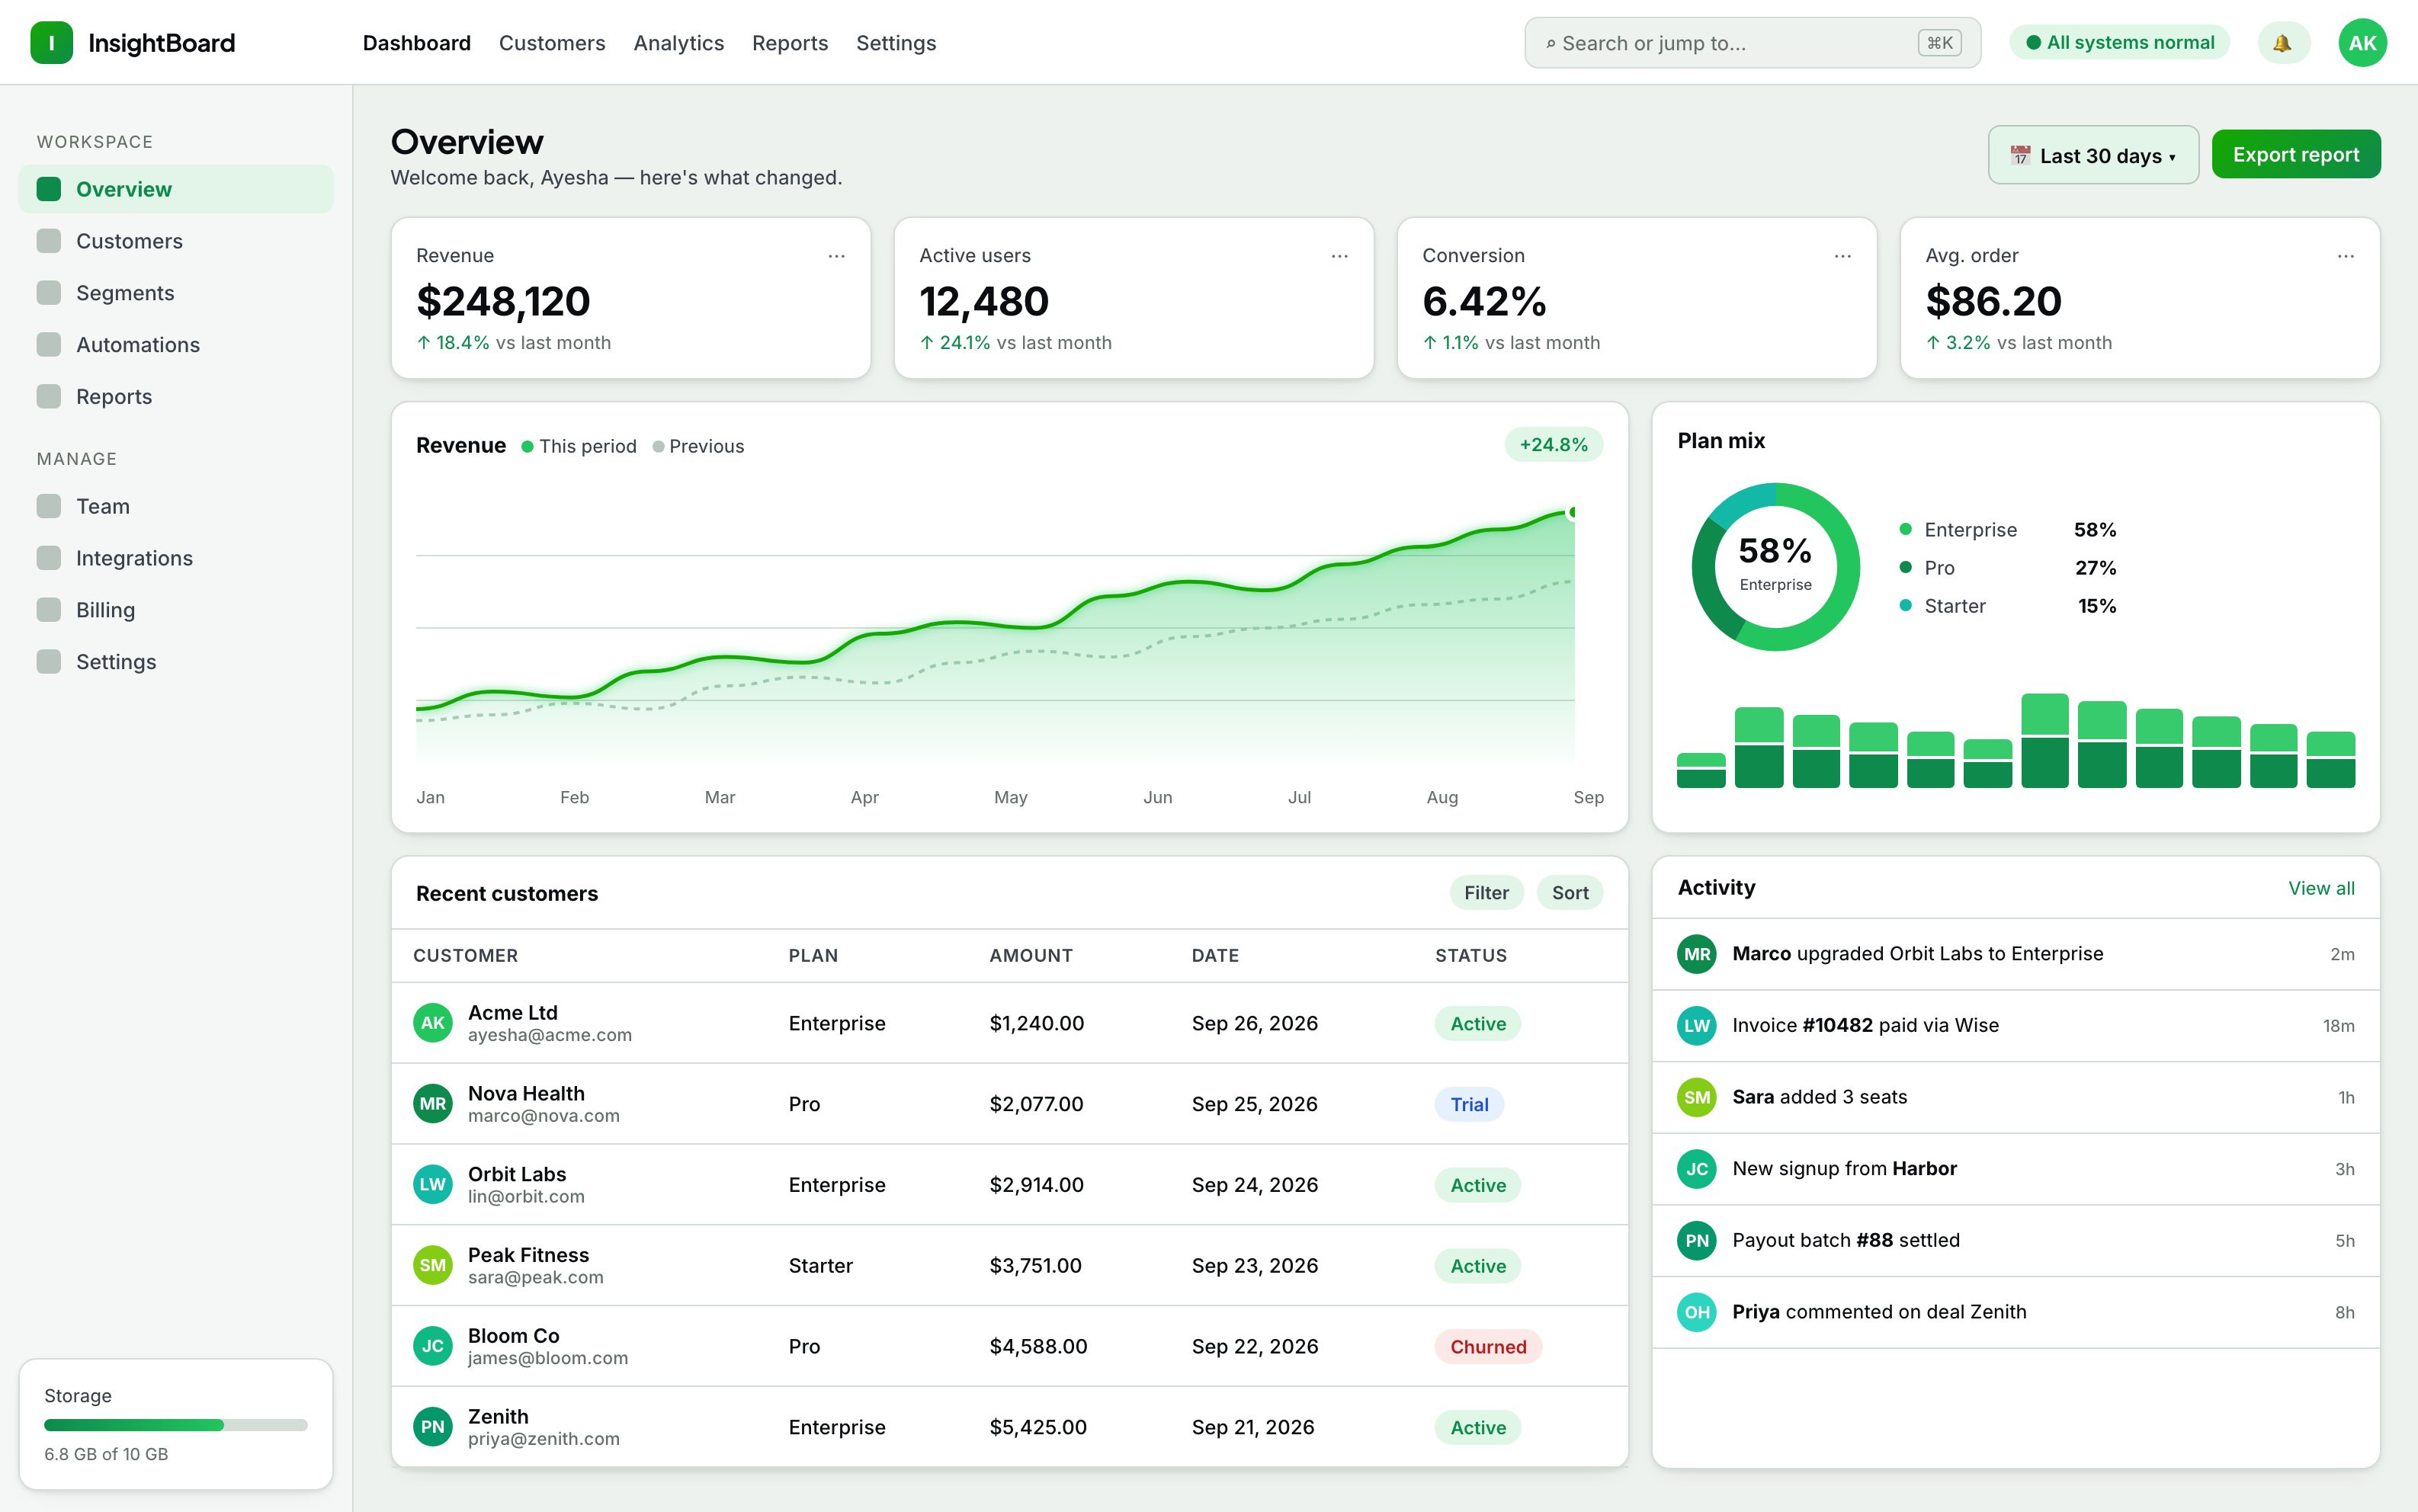This screenshot has width=2418, height=1512.
Task: Open notifications bell
Action: (2283, 43)
